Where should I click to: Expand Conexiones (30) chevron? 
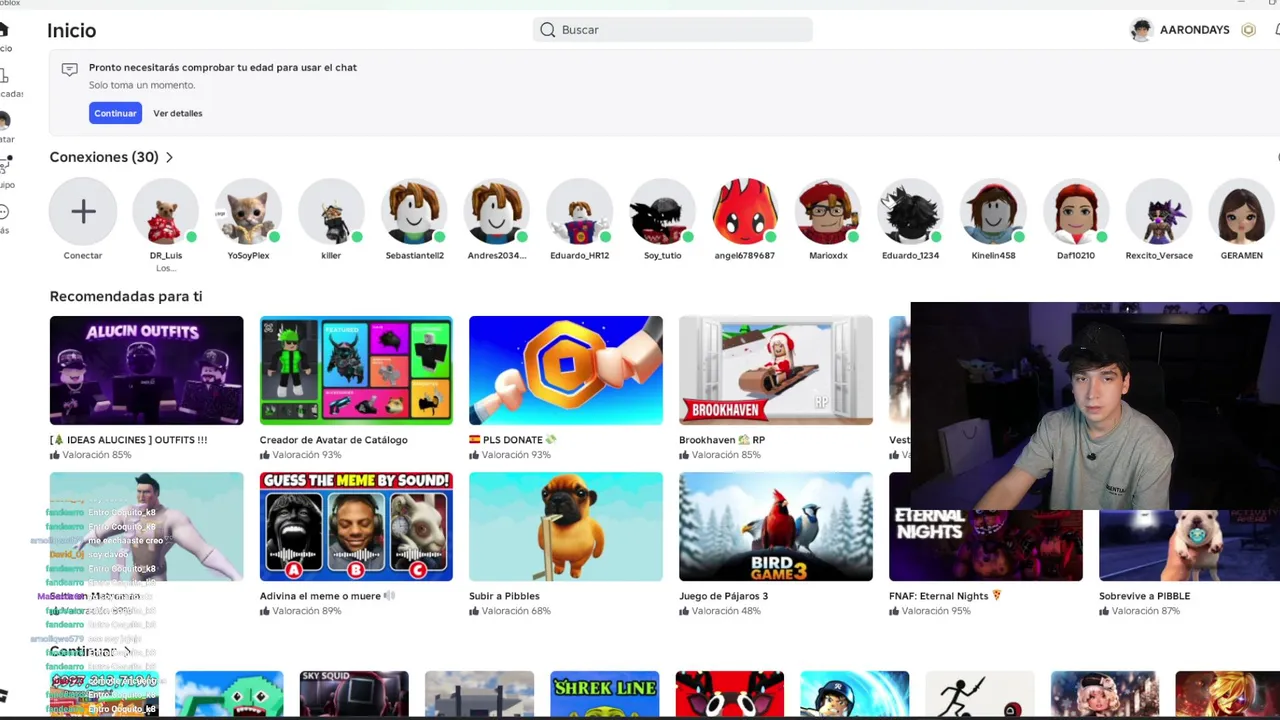coord(169,157)
